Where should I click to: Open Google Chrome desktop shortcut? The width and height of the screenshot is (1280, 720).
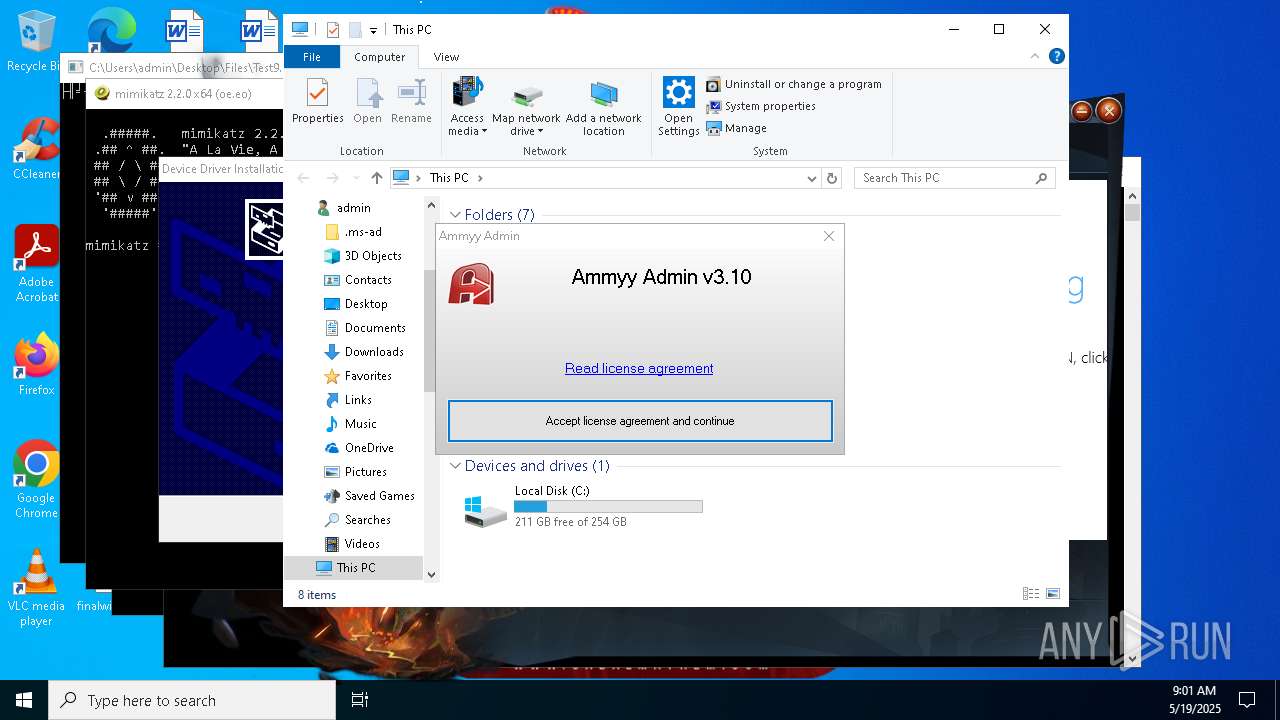(x=36, y=479)
